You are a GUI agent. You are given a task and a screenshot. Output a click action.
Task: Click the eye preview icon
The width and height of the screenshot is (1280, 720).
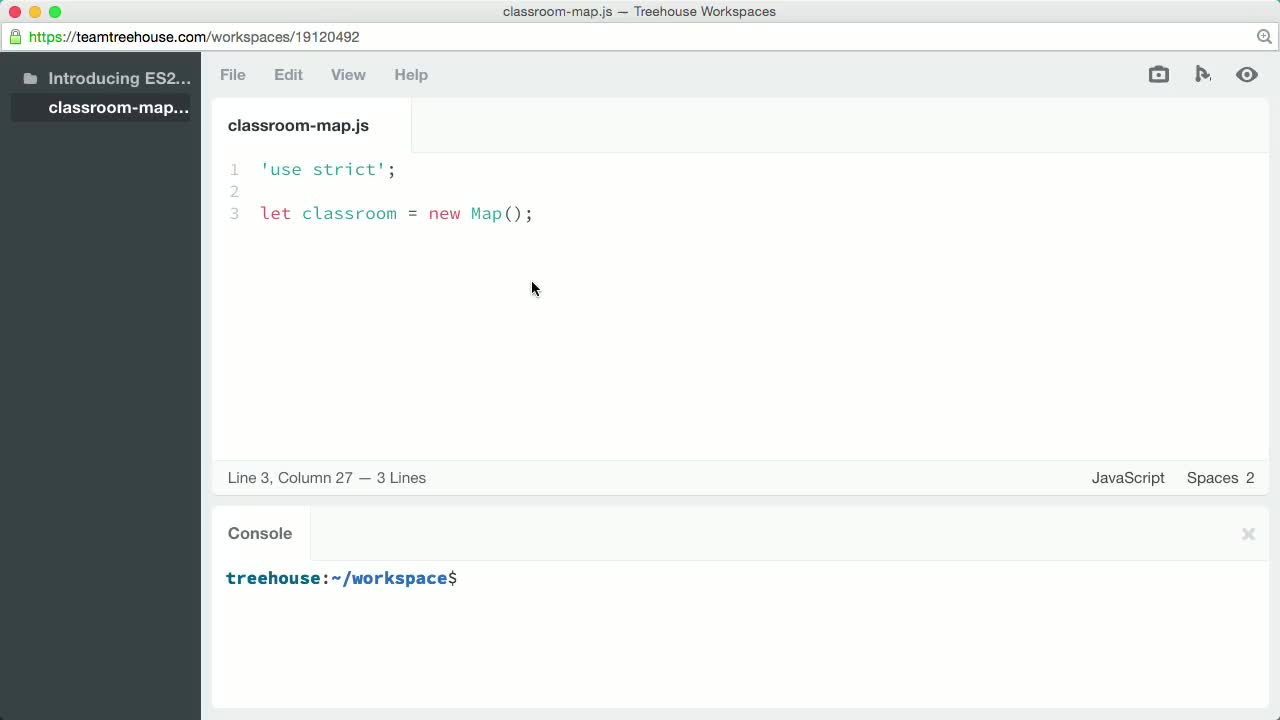click(1246, 75)
